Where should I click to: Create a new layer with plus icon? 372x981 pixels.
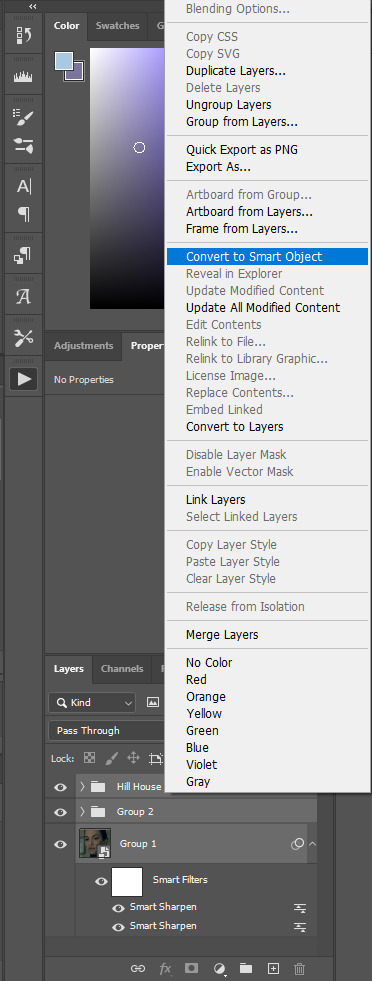click(x=273, y=968)
